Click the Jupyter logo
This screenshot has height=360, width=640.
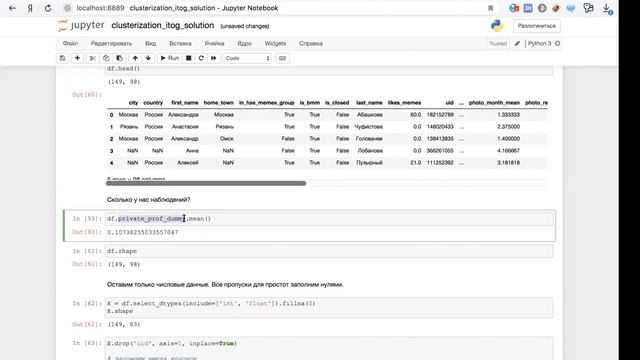(81, 25)
